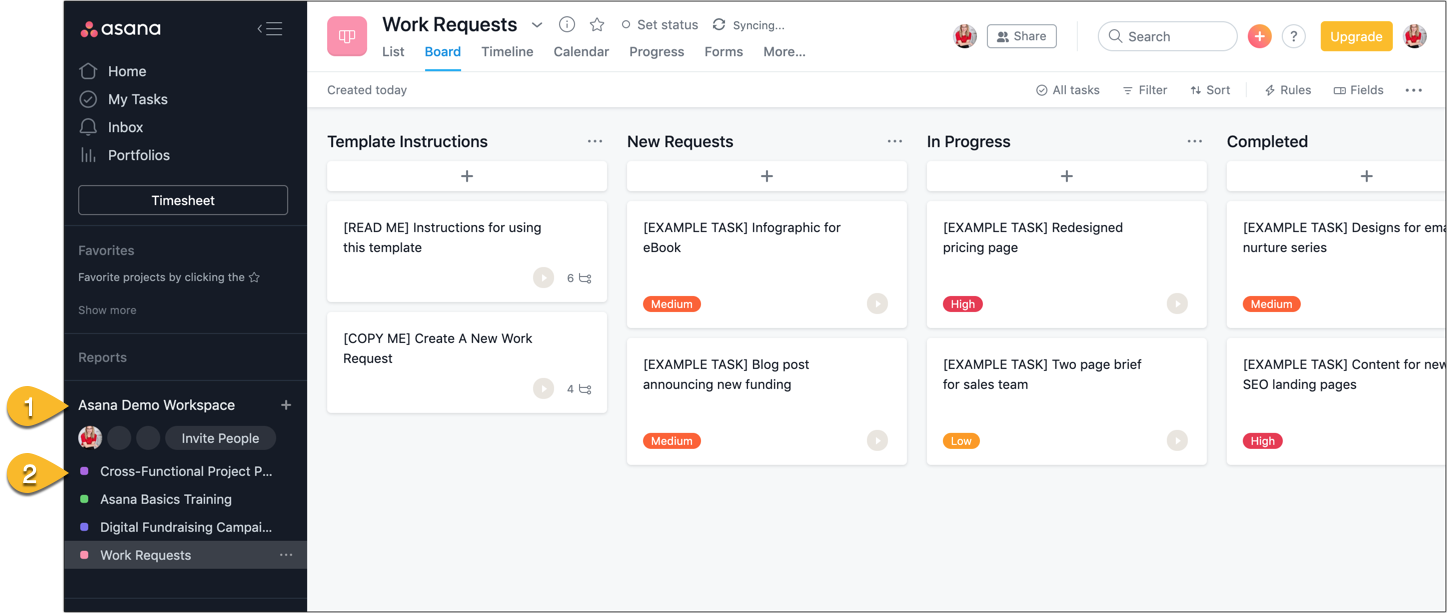The height and width of the screenshot is (613, 1447).
Task: Open Rules
Action: [1287, 90]
